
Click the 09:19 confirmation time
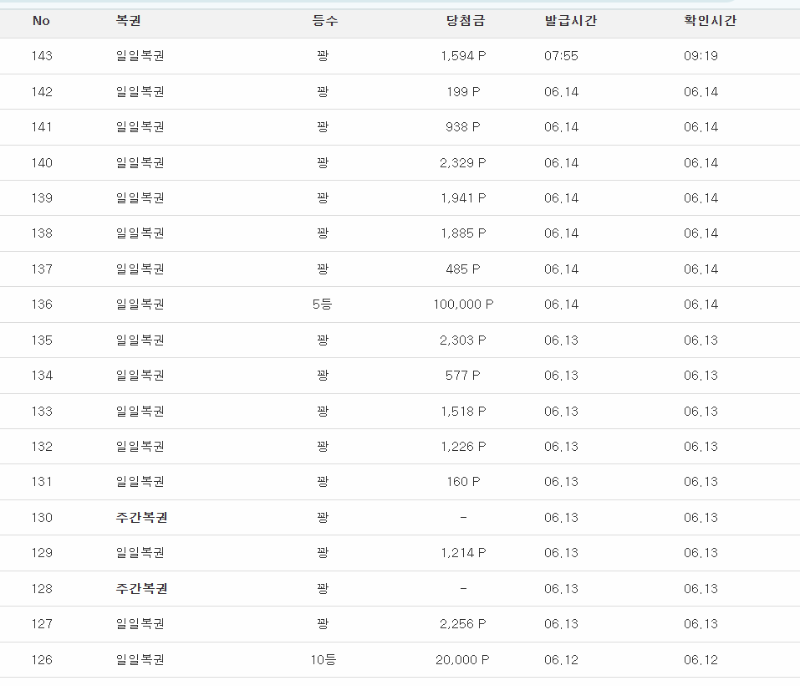(x=700, y=56)
